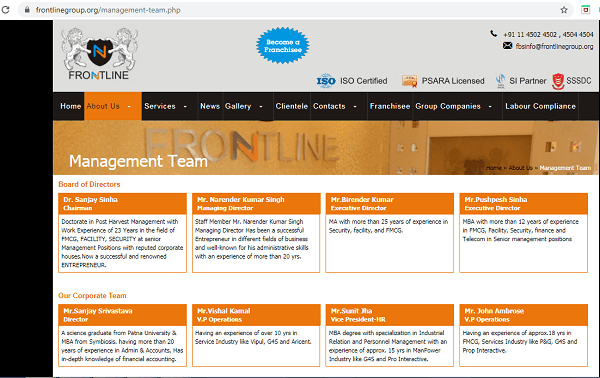Click the SI Partner logo icon

(500, 81)
